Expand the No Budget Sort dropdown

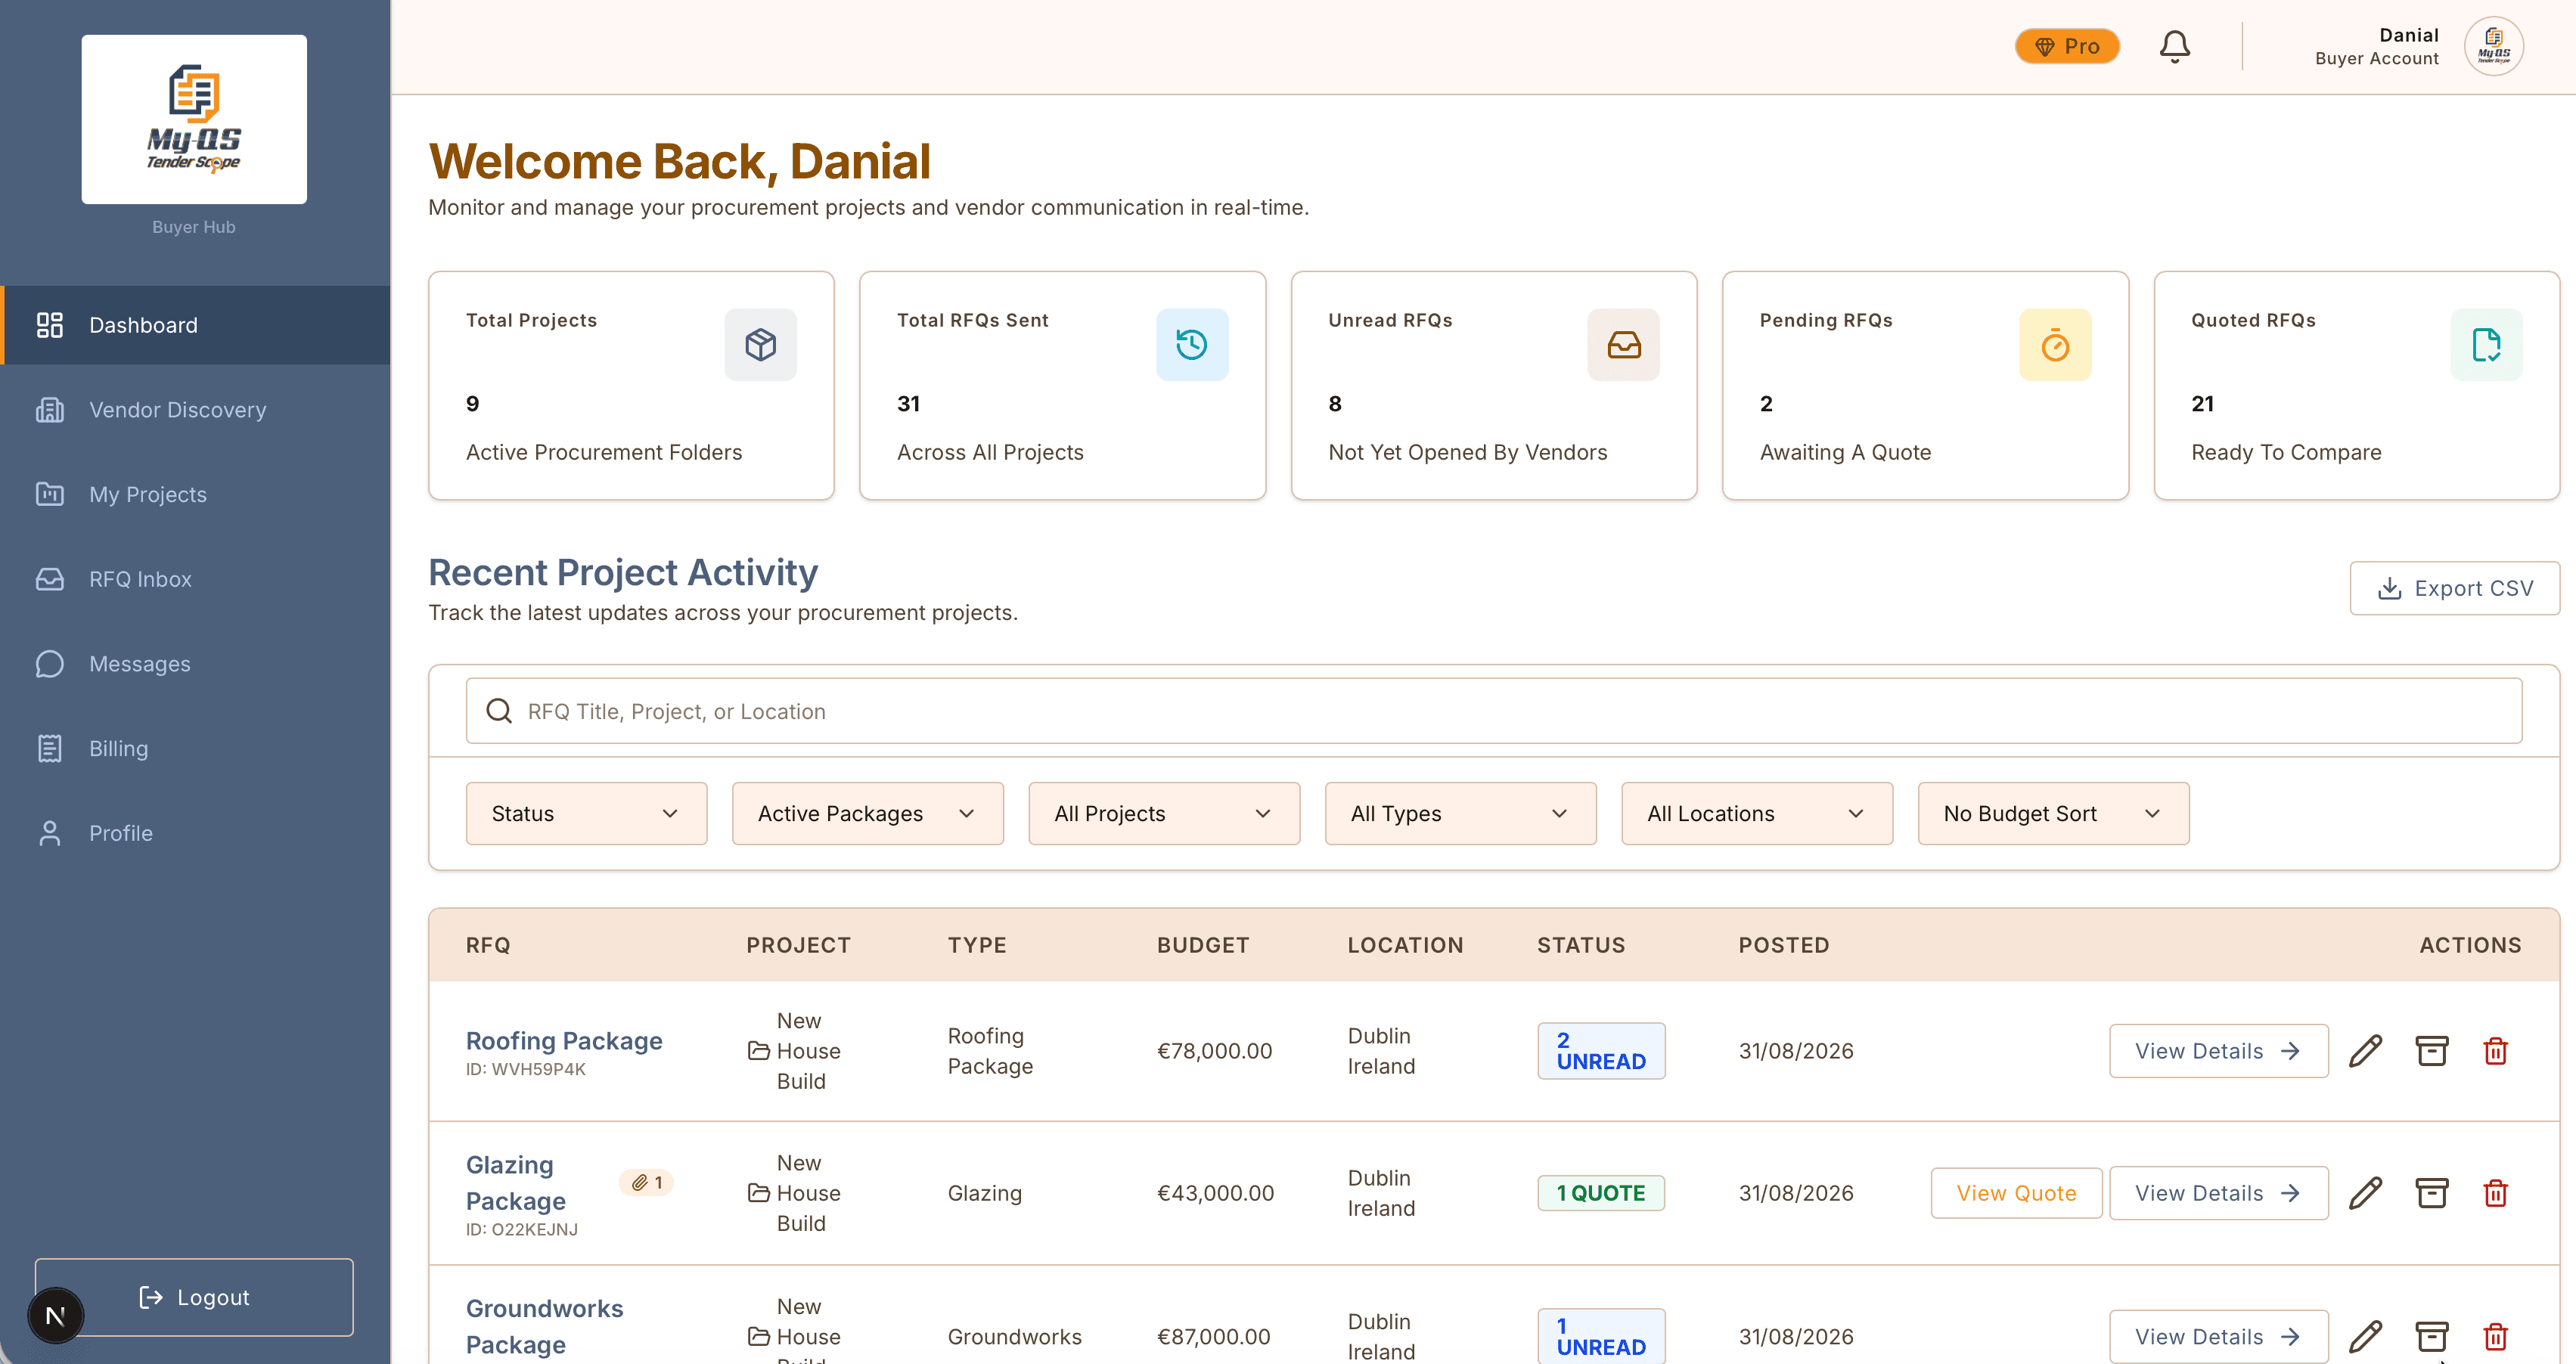(2053, 814)
